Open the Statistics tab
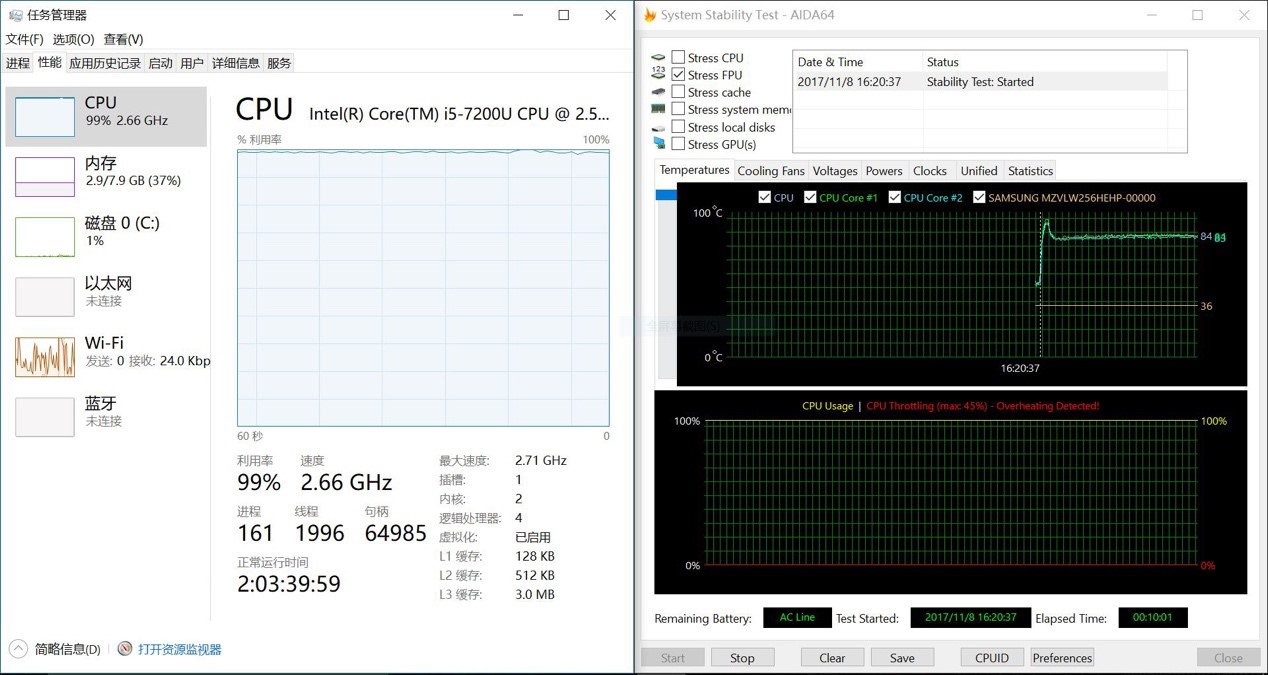Image resolution: width=1268 pixels, height=675 pixels. (x=1031, y=171)
